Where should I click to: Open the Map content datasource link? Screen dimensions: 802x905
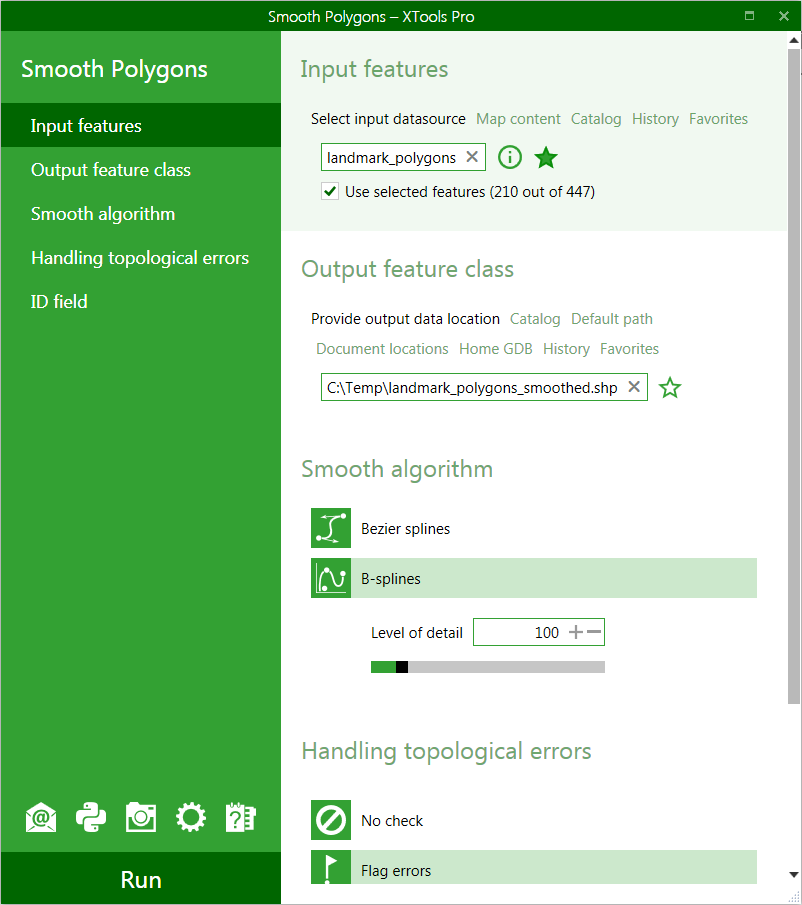click(x=518, y=119)
